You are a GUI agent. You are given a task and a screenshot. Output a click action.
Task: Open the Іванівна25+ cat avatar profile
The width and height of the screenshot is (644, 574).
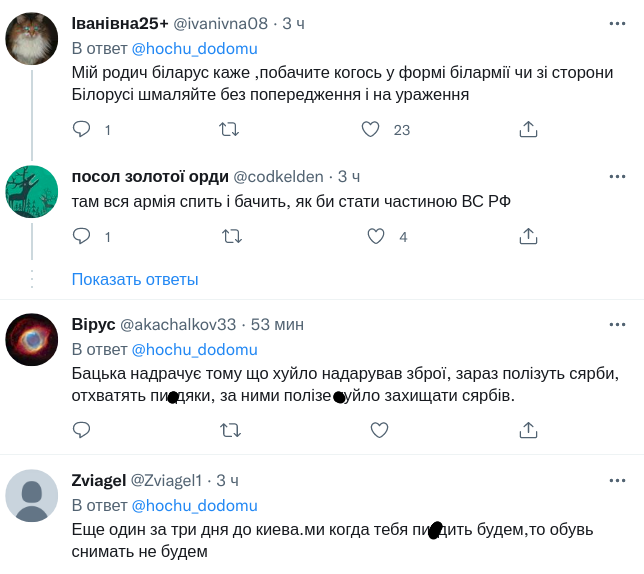[32, 40]
